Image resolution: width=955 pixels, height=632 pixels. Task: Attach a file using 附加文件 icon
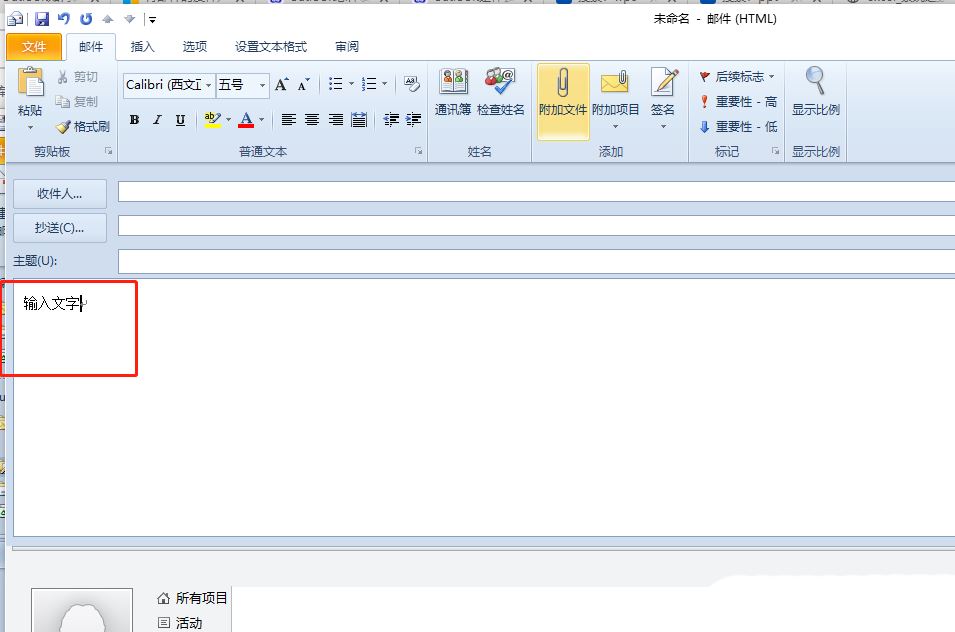[x=562, y=100]
